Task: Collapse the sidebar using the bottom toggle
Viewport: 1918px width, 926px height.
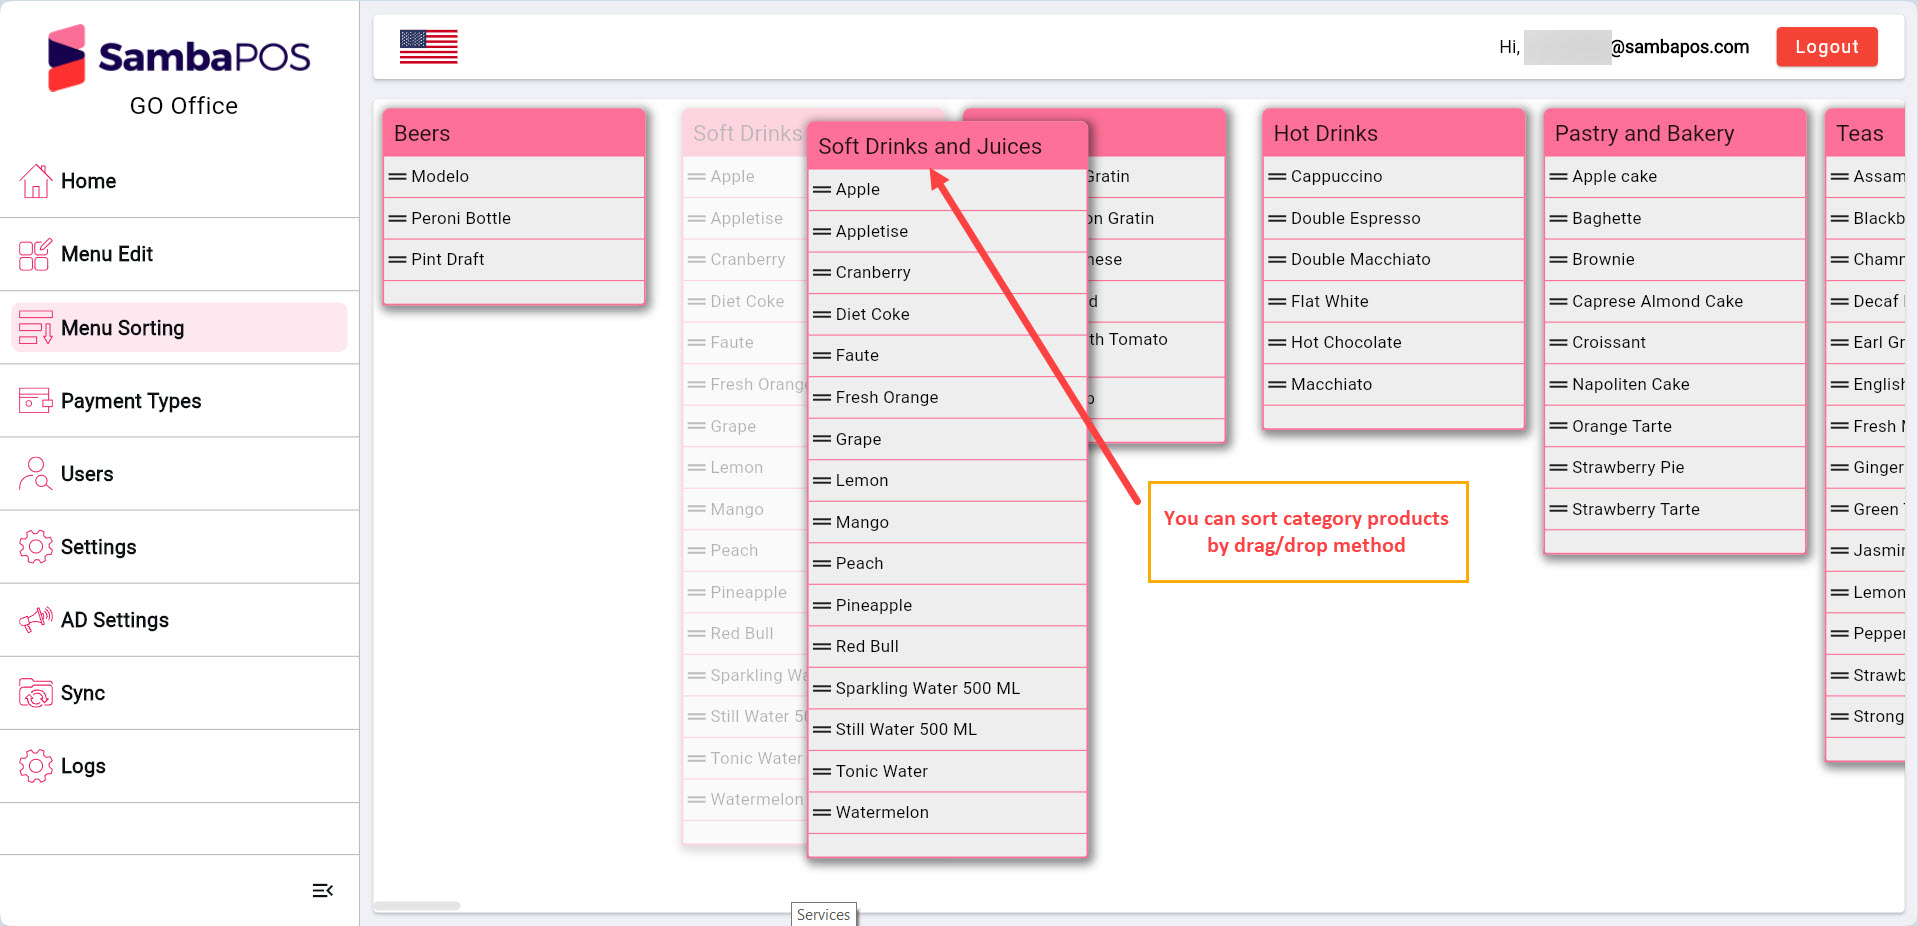Action: 322,890
